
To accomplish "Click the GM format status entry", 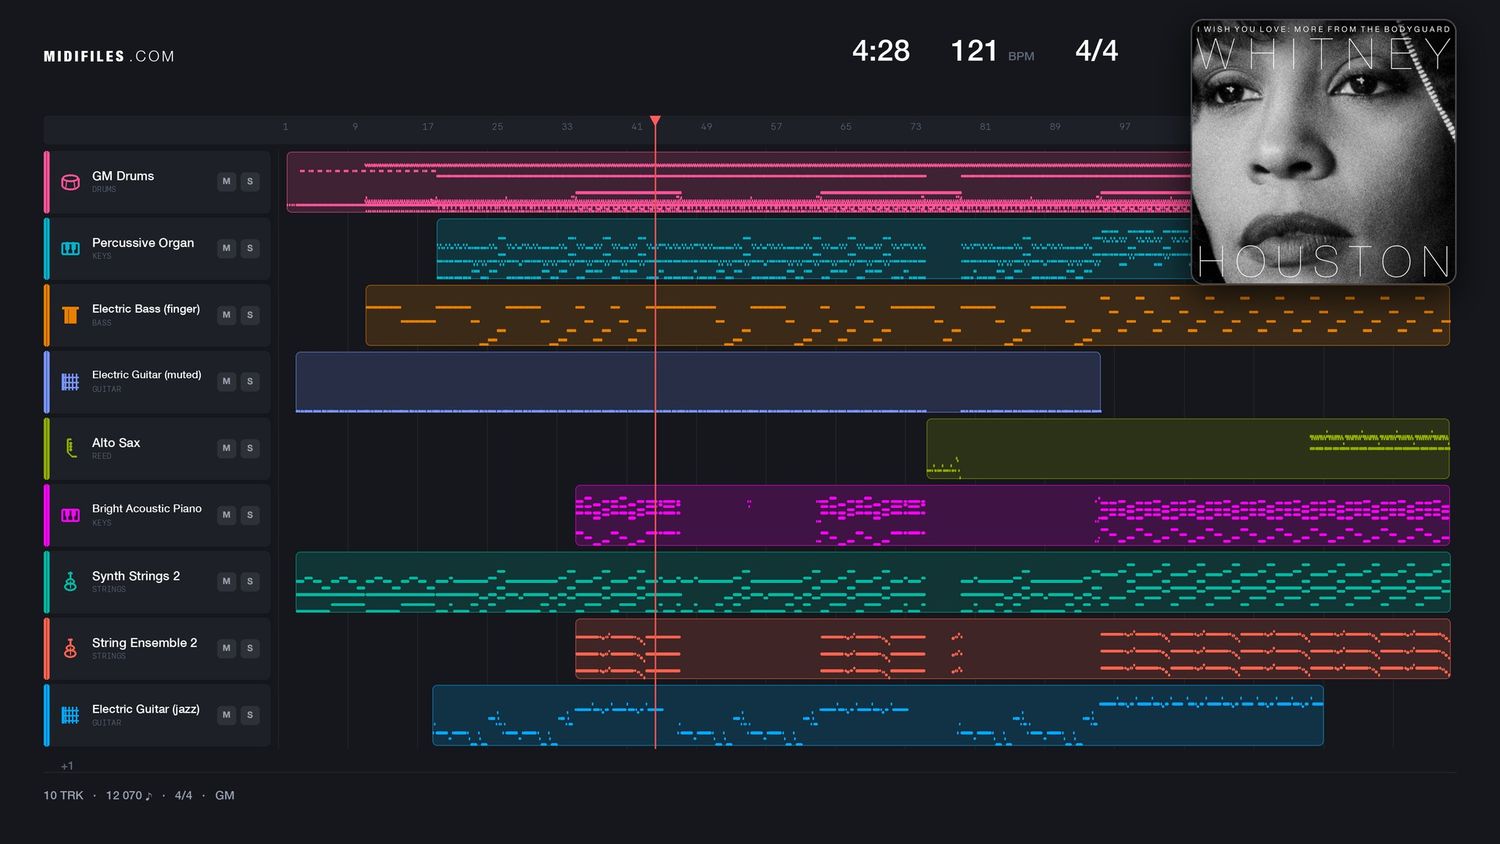I will [225, 796].
